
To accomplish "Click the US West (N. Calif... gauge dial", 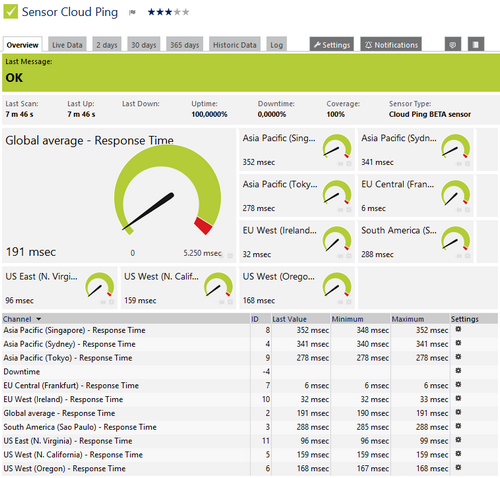I will point(218,285).
